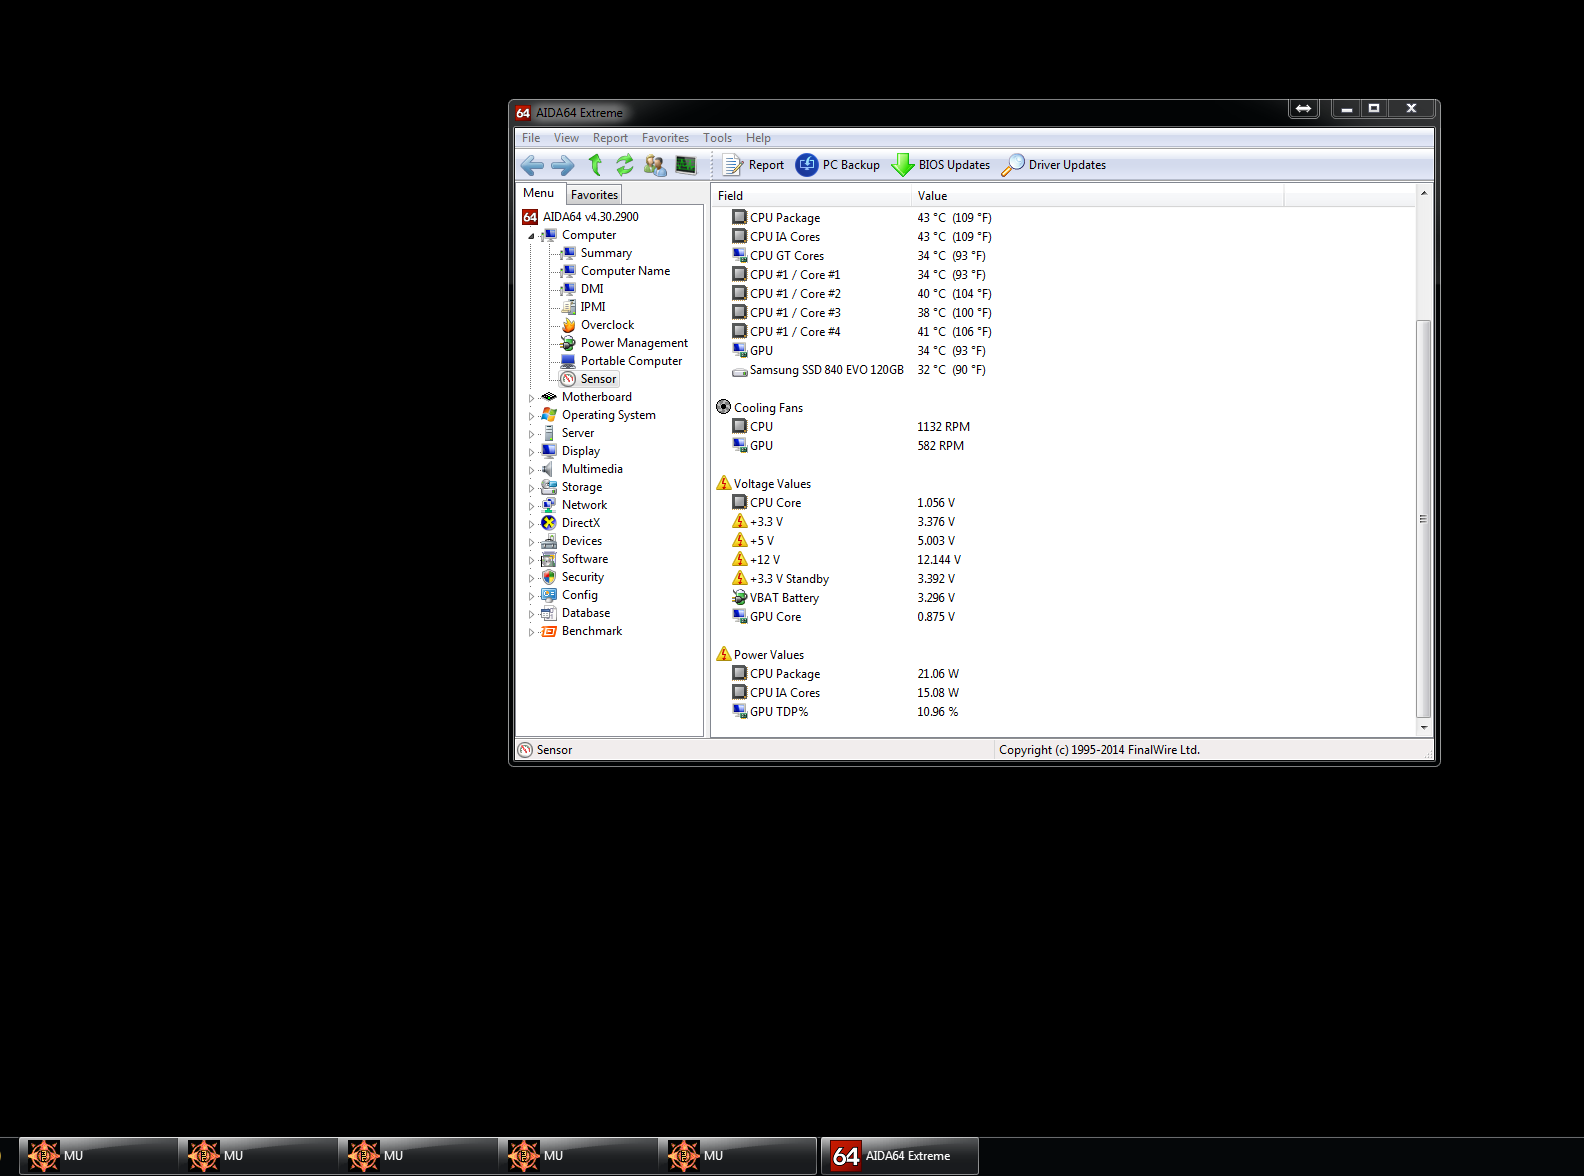This screenshot has height=1176, width=1584.
Task: Click the scrollbar up arrow
Action: (1423, 193)
